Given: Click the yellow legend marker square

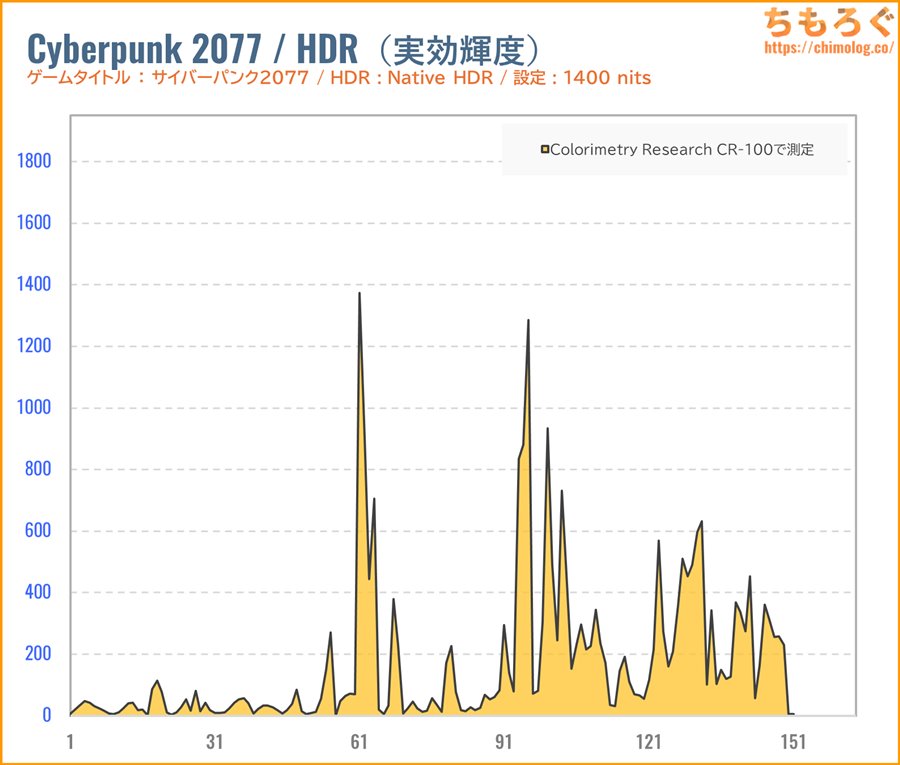Looking at the screenshot, I should click(x=545, y=150).
